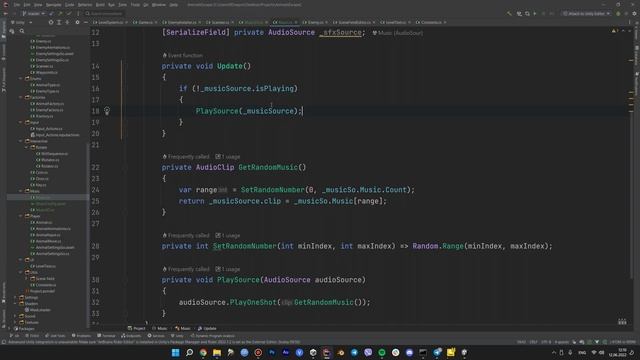The width and height of the screenshot is (640, 360).
Task: Click the debug bug icon near Attach to Unity
Action: point(618,13)
